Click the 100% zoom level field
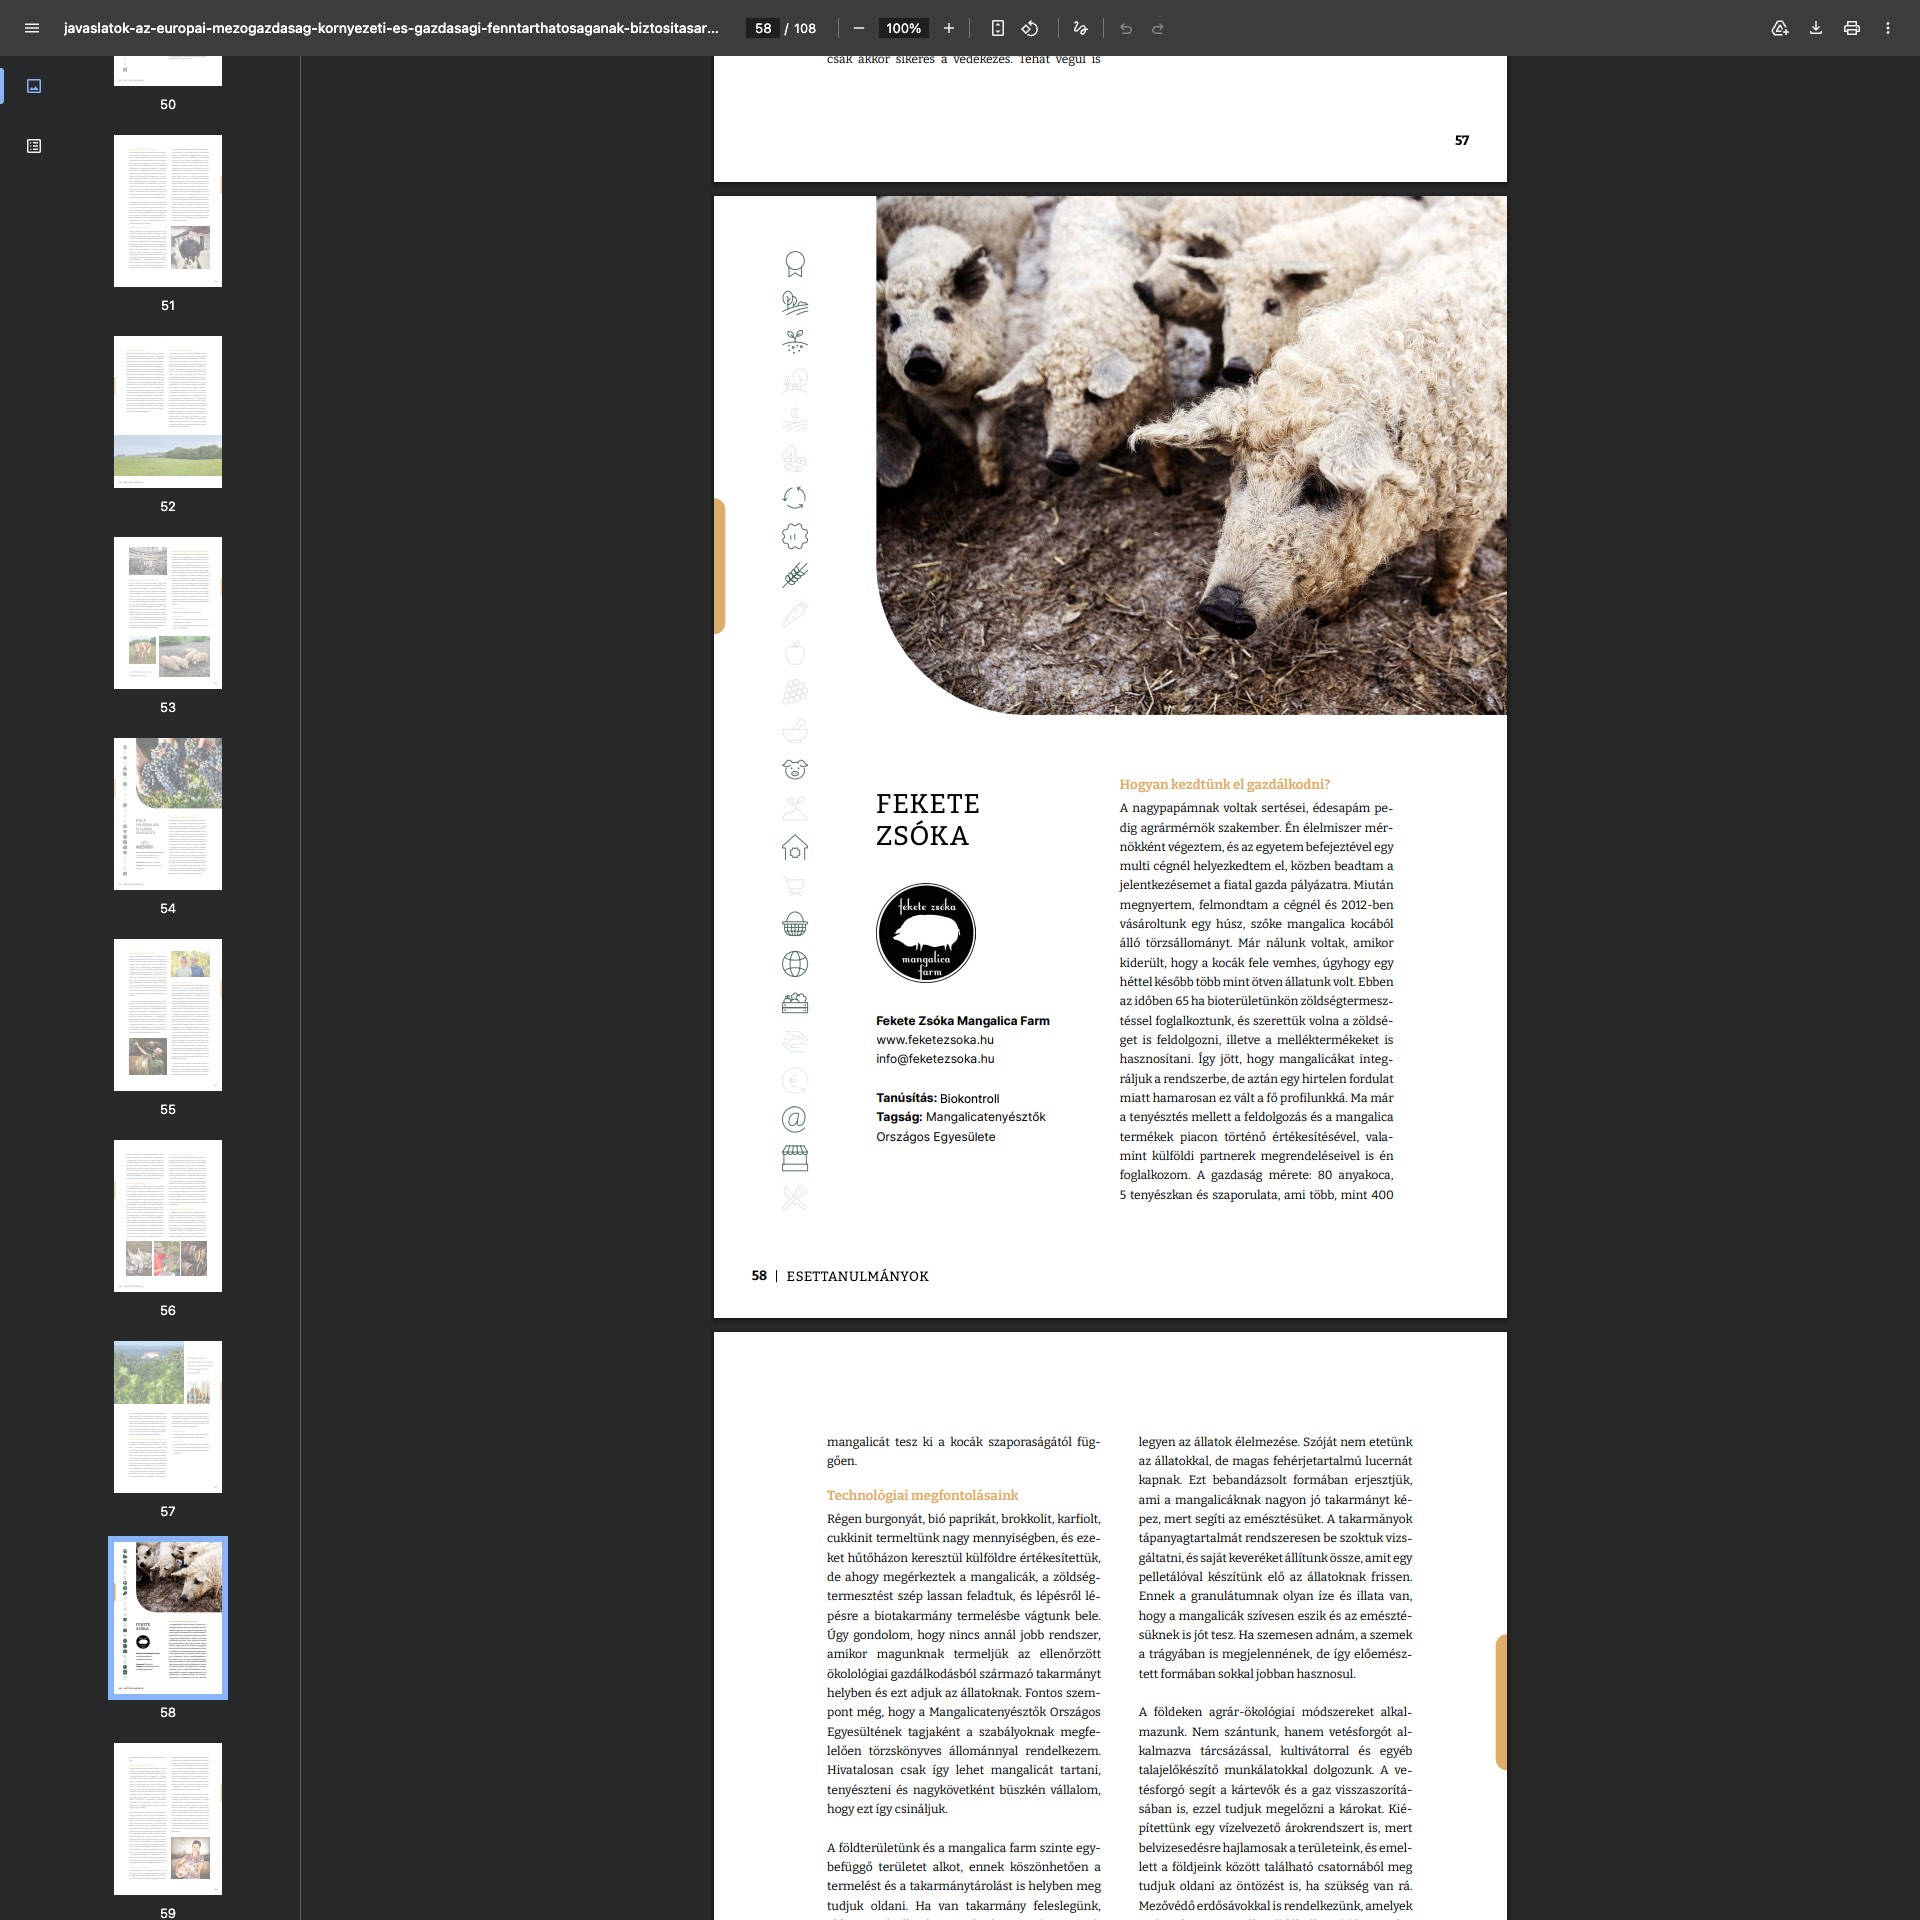 (903, 28)
